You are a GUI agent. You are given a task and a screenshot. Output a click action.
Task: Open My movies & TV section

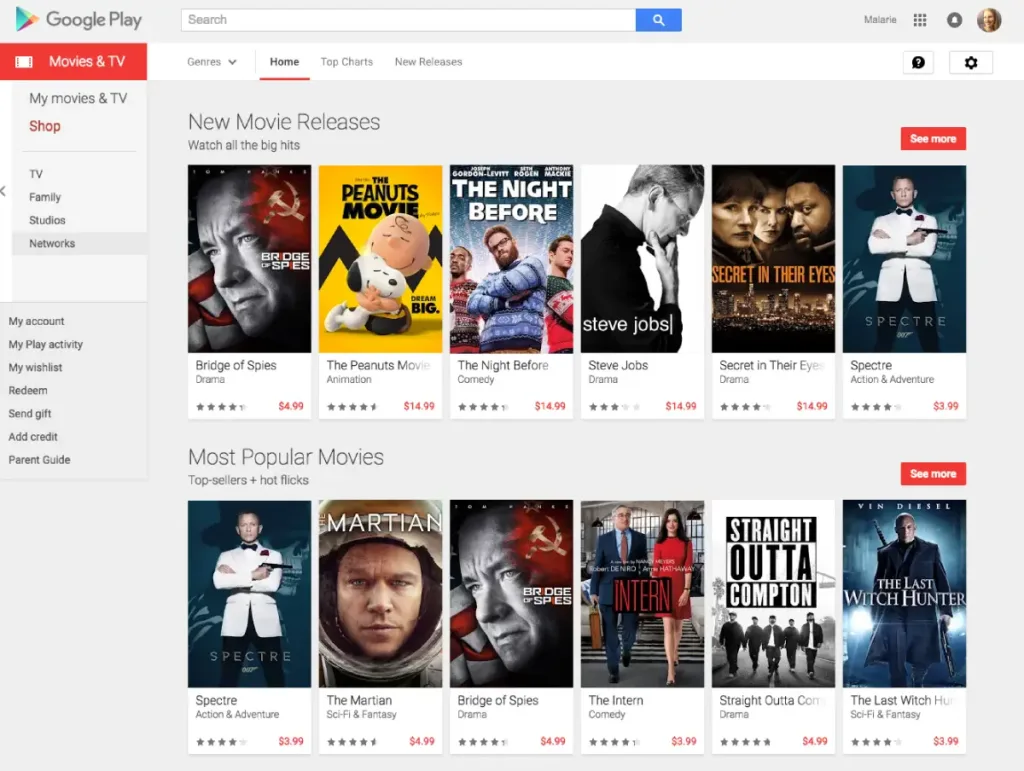tap(78, 99)
